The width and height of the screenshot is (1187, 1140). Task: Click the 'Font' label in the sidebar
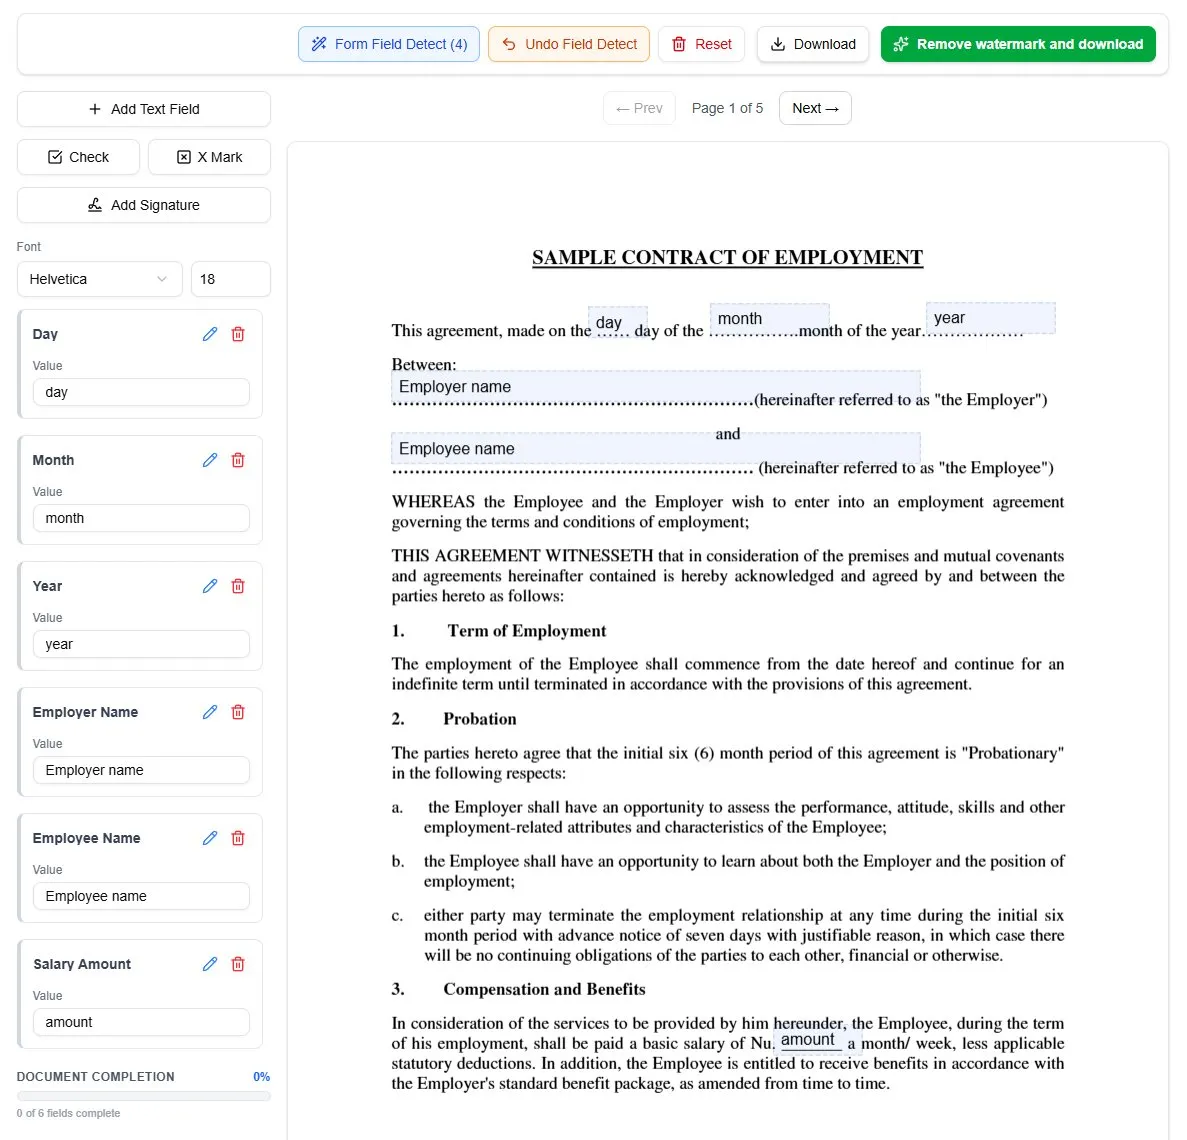(29, 247)
